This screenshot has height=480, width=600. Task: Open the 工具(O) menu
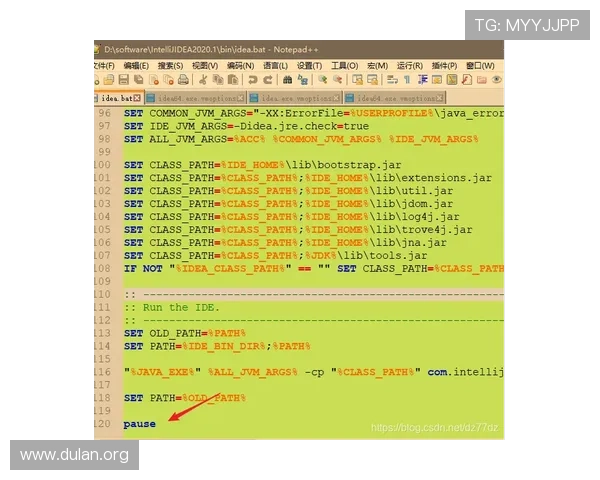(344, 66)
